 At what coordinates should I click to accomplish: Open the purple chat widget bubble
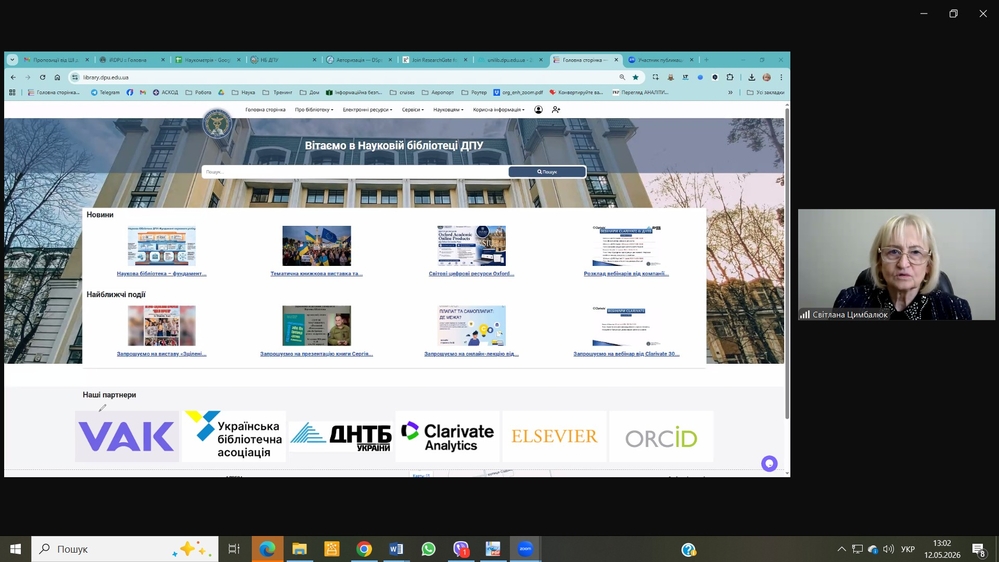point(769,463)
